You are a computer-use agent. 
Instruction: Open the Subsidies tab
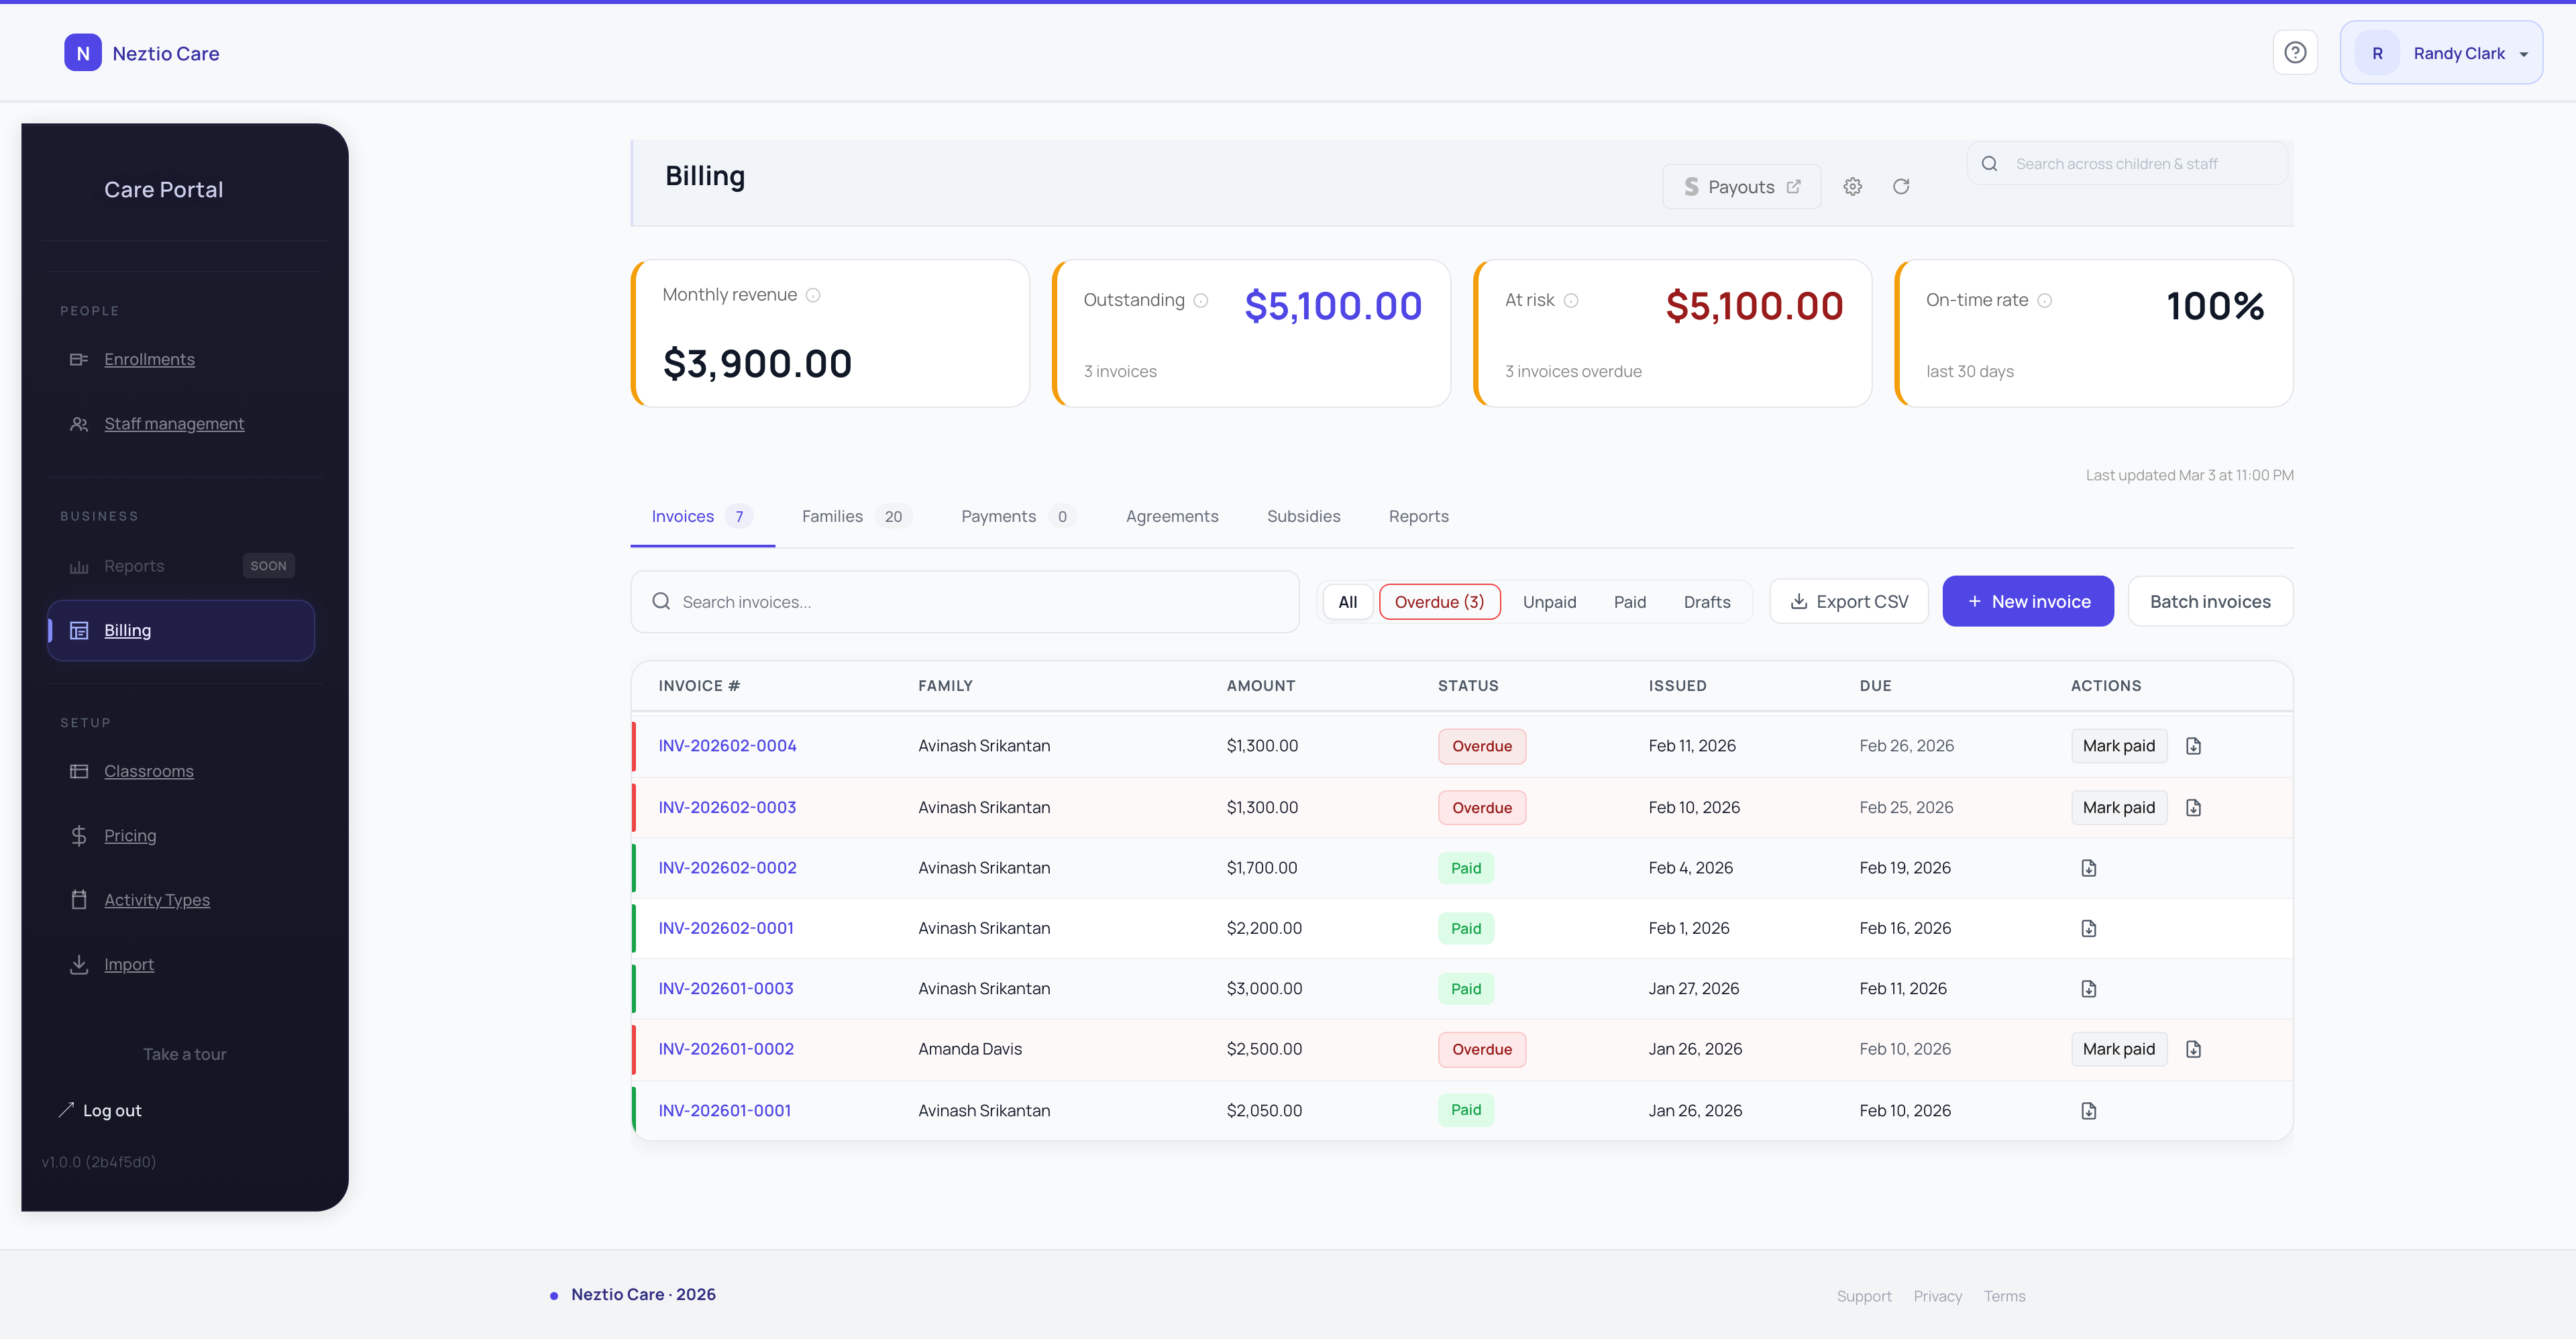pos(1304,516)
